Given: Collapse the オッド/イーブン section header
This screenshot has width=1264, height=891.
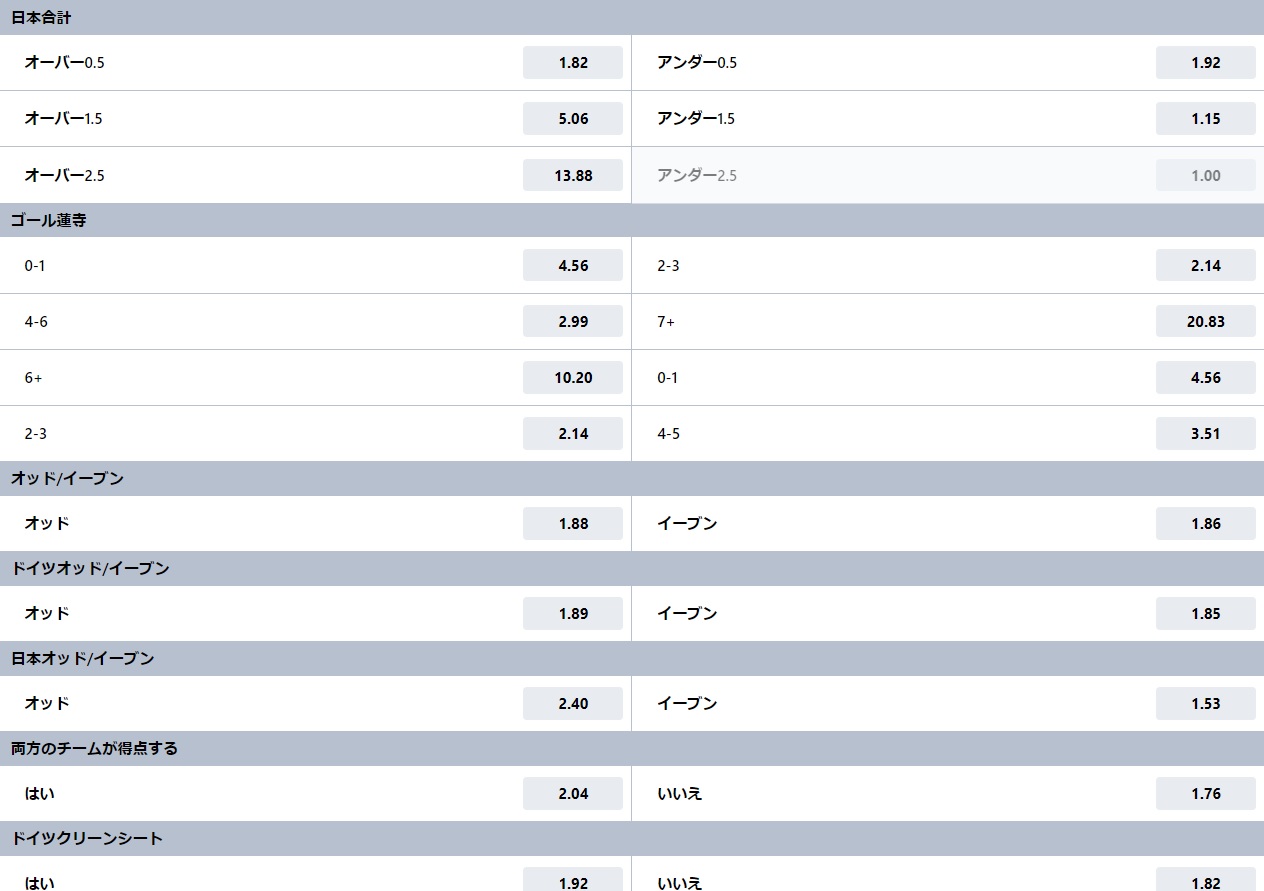Looking at the screenshot, I should (x=632, y=478).
